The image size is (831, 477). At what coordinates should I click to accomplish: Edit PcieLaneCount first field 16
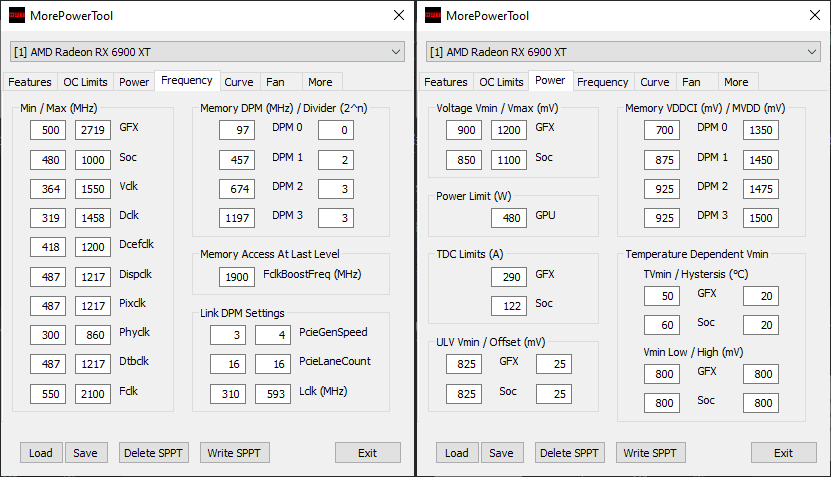(x=228, y=364)
